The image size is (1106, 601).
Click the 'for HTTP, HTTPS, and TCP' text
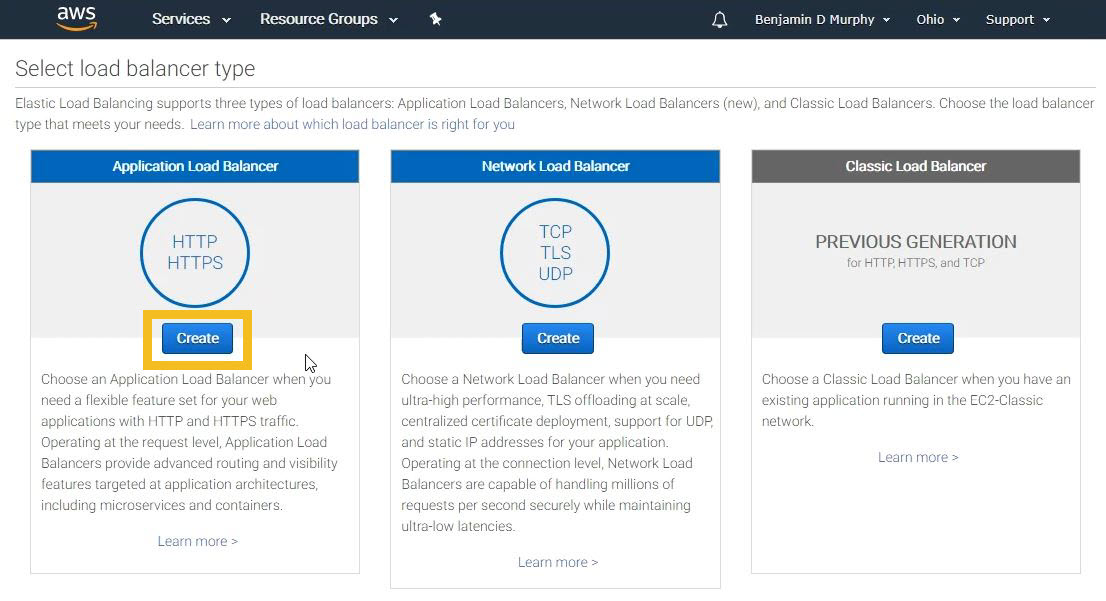pos(916,263)
